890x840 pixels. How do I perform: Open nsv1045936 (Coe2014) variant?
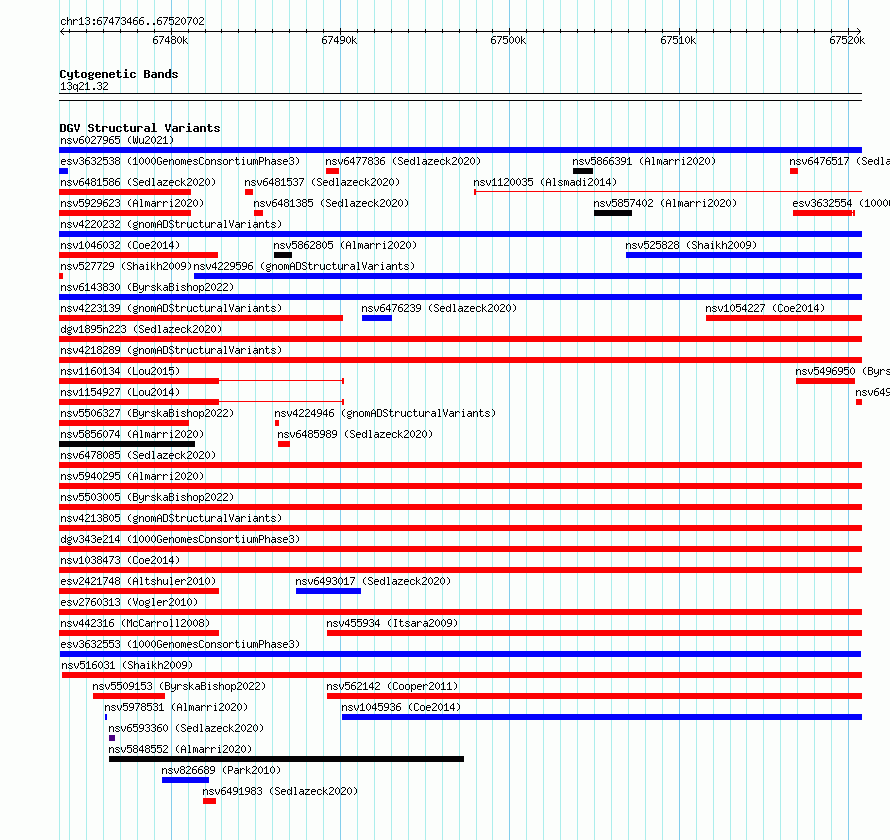(x=401, y=707)
